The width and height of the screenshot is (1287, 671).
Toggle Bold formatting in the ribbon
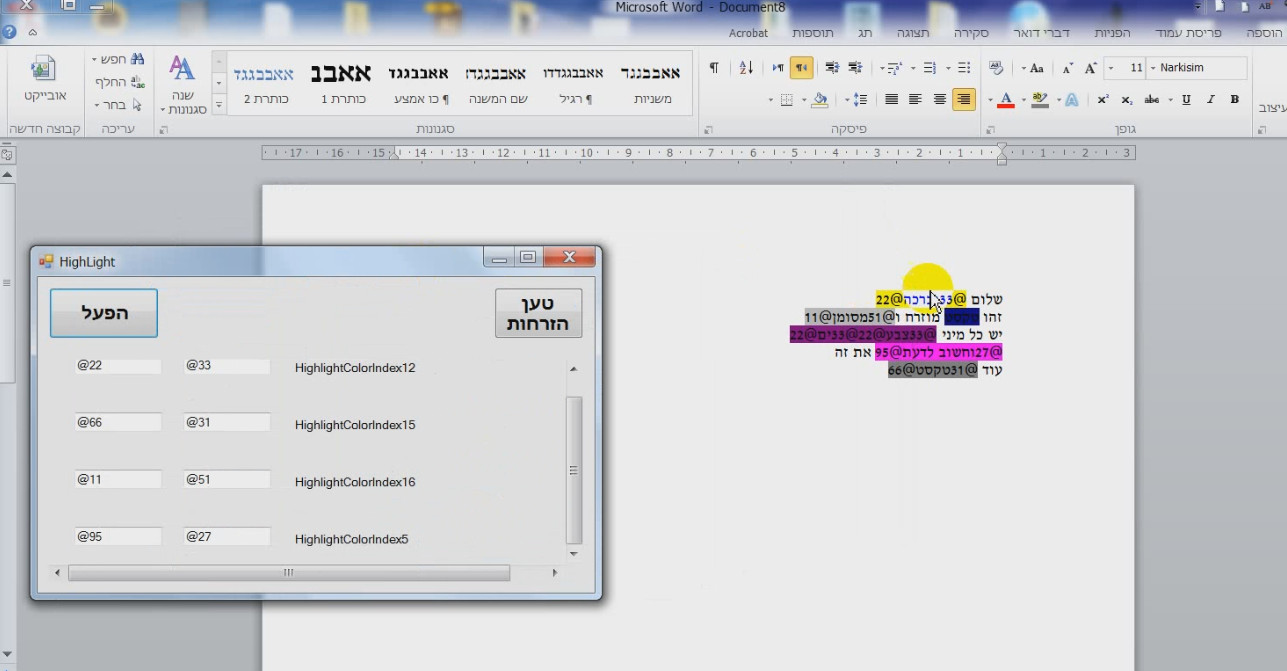point(1235,100)
